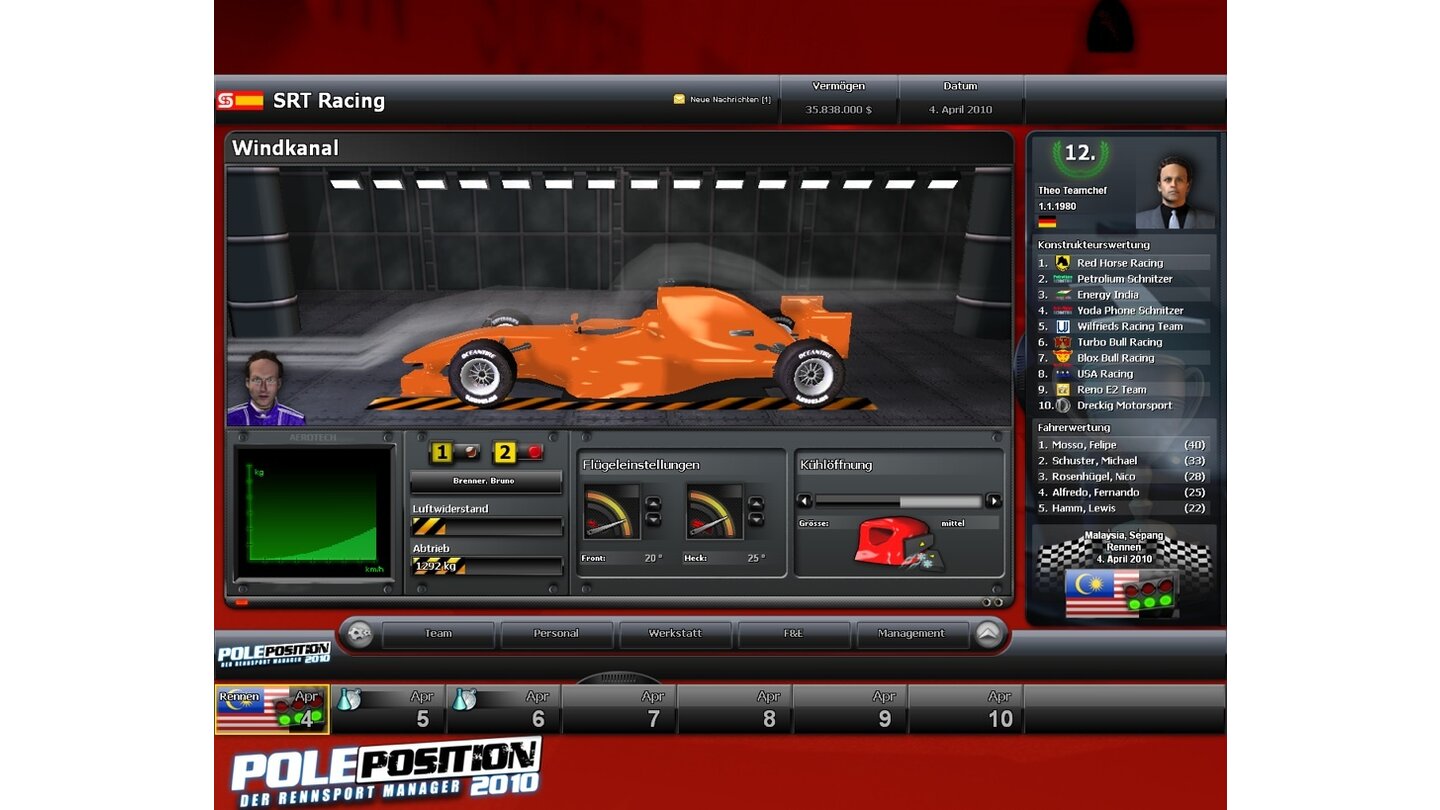Click the engineer portrait in wind tunnel
1440x810 pixels.
266,389
